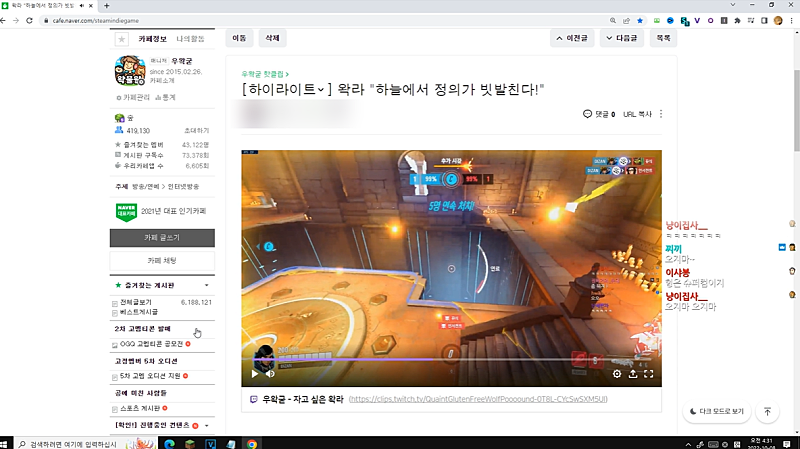Open the 카페소개 link
The width and height of the screenshot is (800, 449).
[x=162, y=81]
